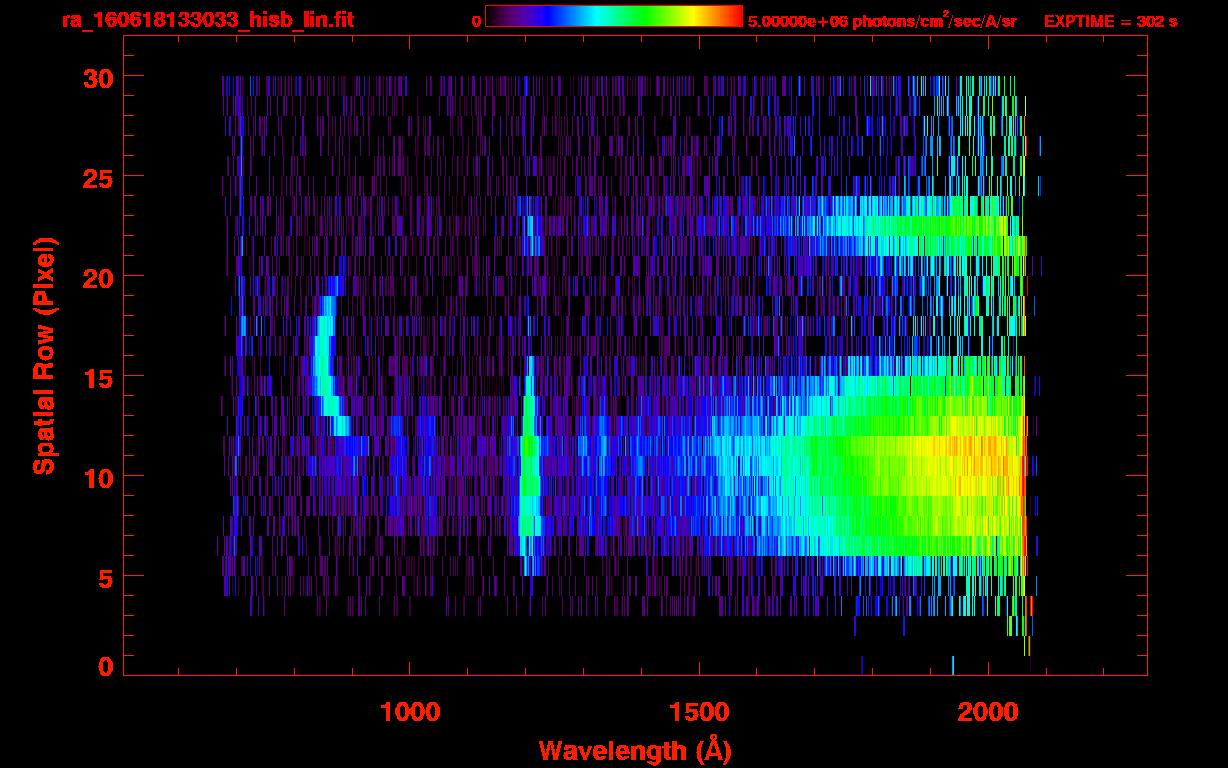Select the 1000 wavelength tick label
Image resolution: width=1228 pixels, height=768 pixels.
[x=410, y=711]
